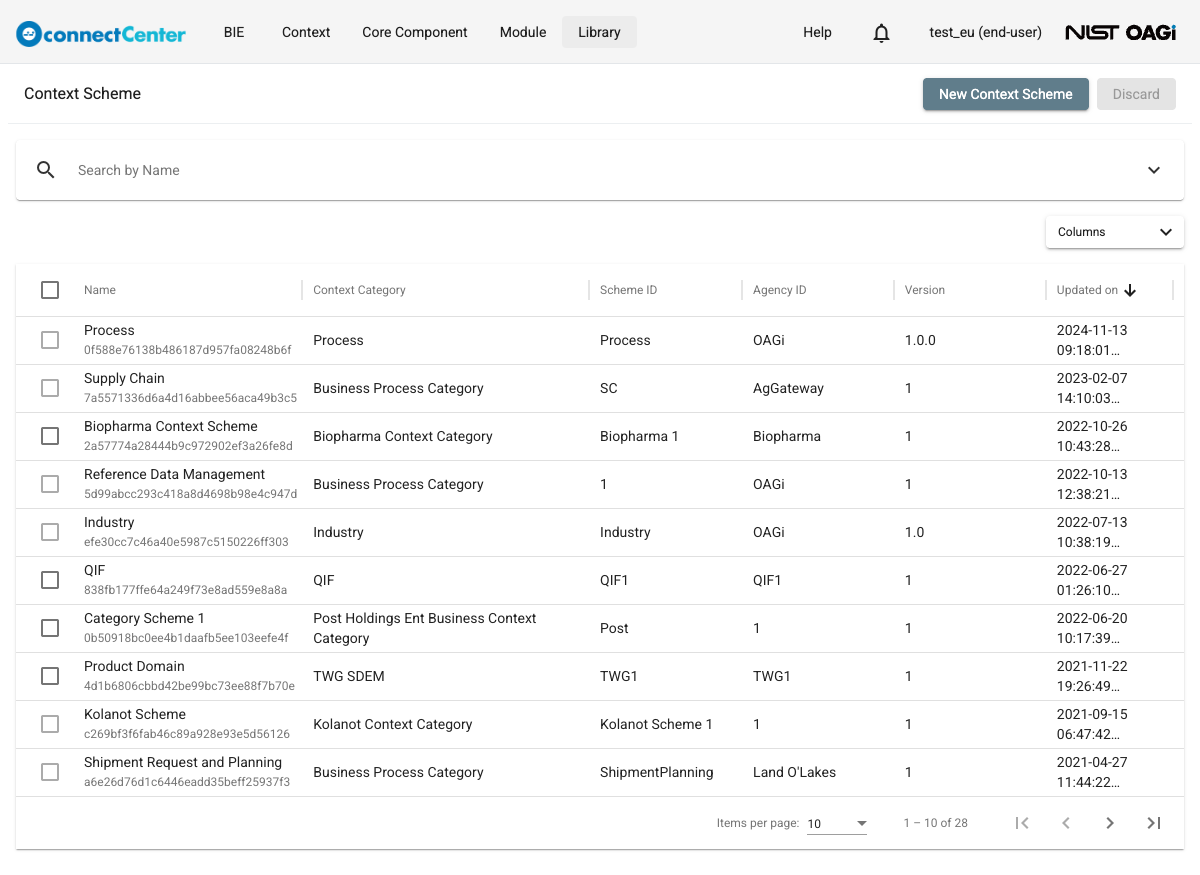This screenshot has height=875, width=1200.
Task: Go to the first page of results
Action: (1022, 823)
